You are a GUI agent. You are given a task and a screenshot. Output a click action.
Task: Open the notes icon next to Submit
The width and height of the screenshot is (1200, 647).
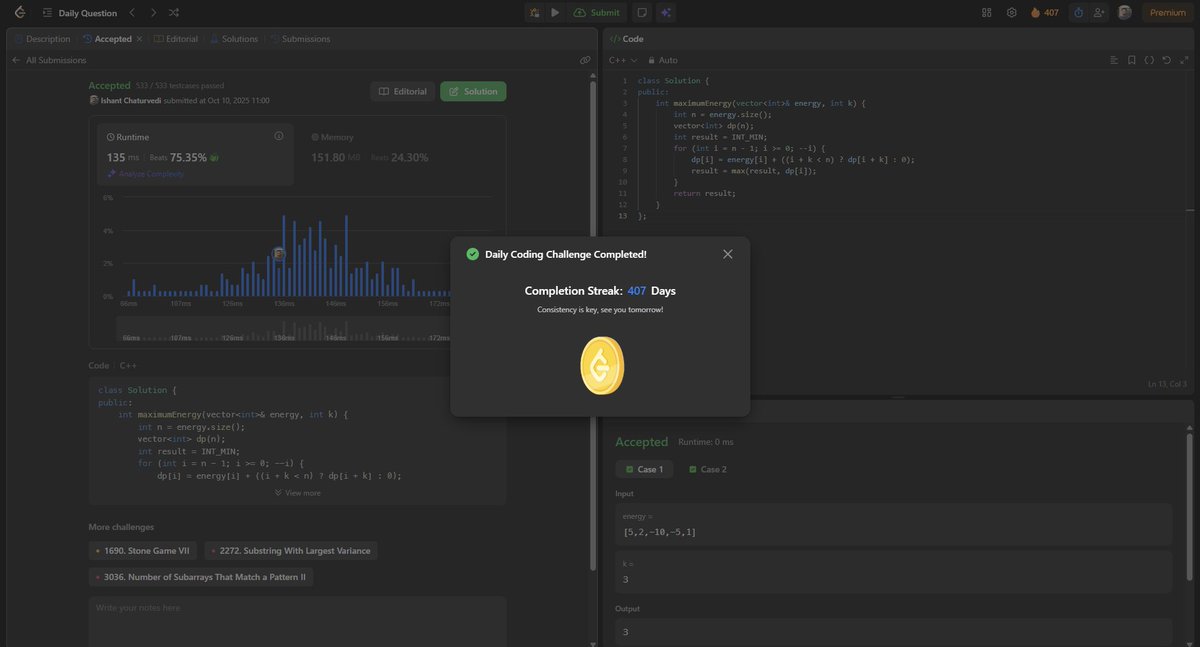[641, 13]
